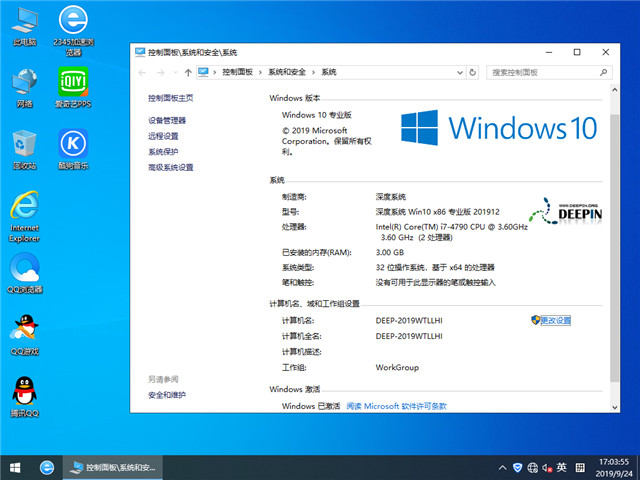The width and height of the screenshot is (640, 480).
Task: Refresh the control panel page
Action: 473,73
